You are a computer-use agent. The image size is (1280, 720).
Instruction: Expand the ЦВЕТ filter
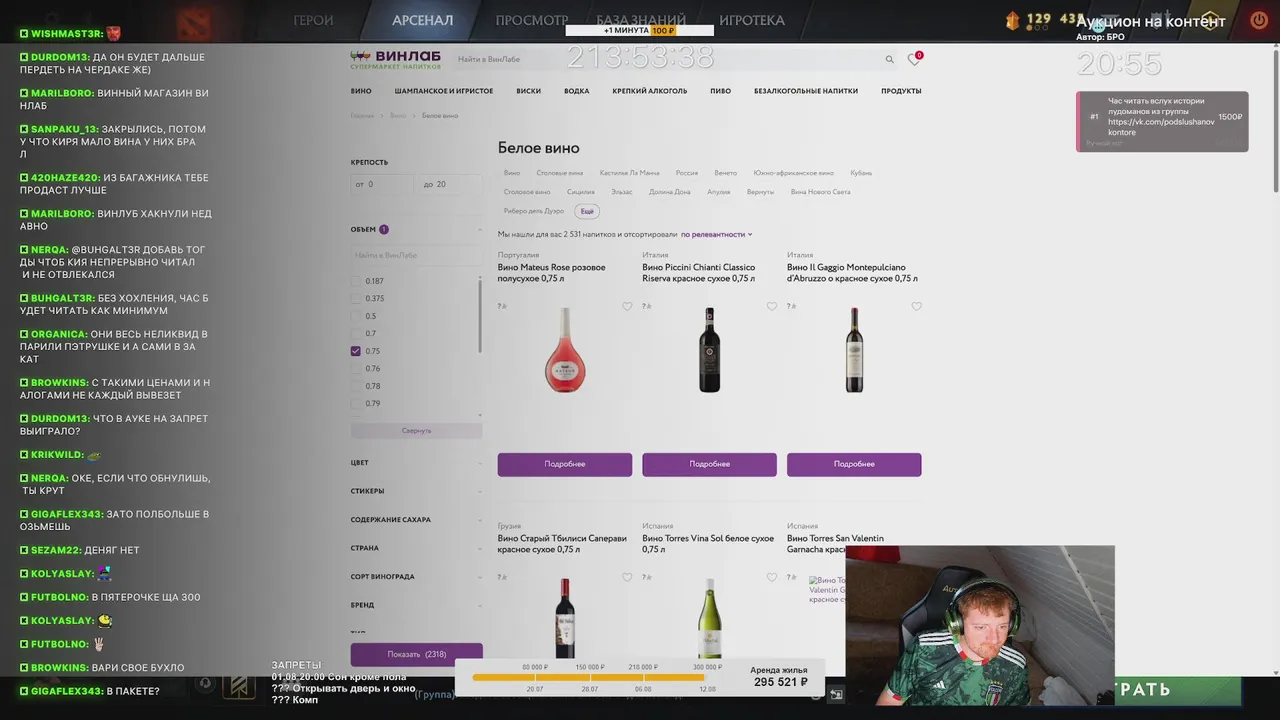(416, 463)
